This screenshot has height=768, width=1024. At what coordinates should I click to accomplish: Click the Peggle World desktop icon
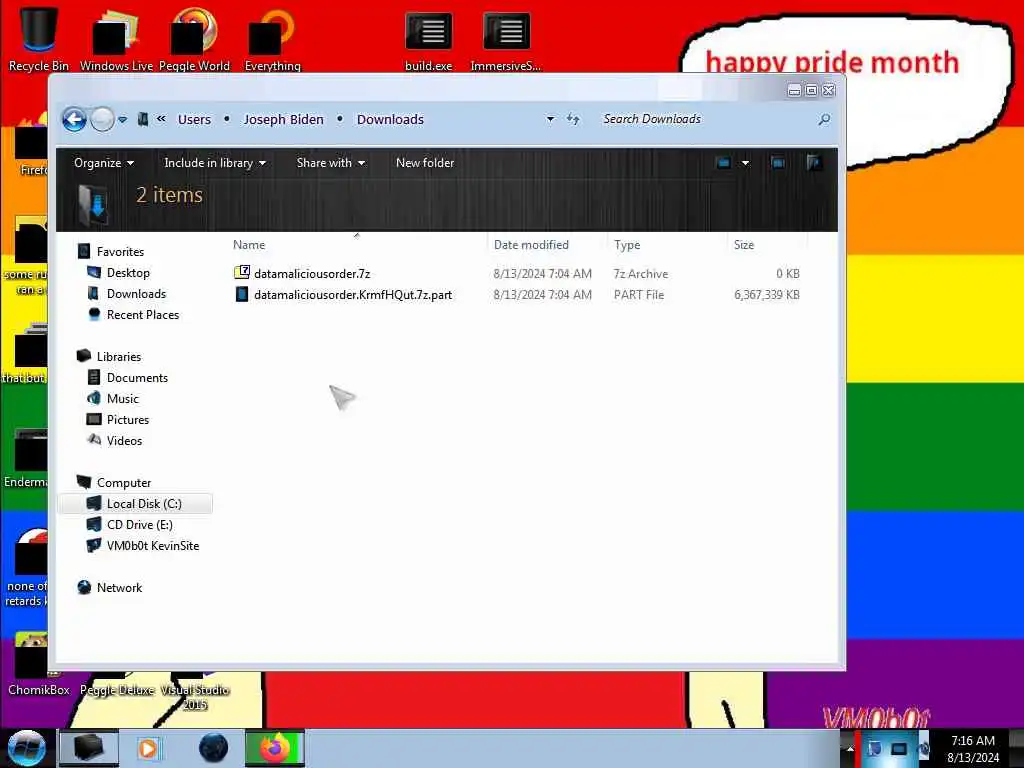tap(194, 39)
